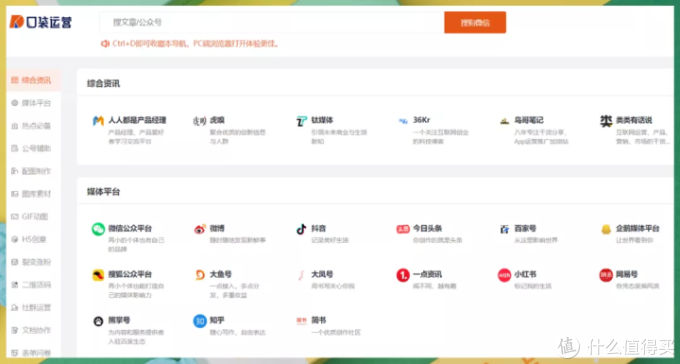This screenshot has height=364, width=680.
Task: Open the 一点资讯 red circle icon
Action: coord(403,275)
